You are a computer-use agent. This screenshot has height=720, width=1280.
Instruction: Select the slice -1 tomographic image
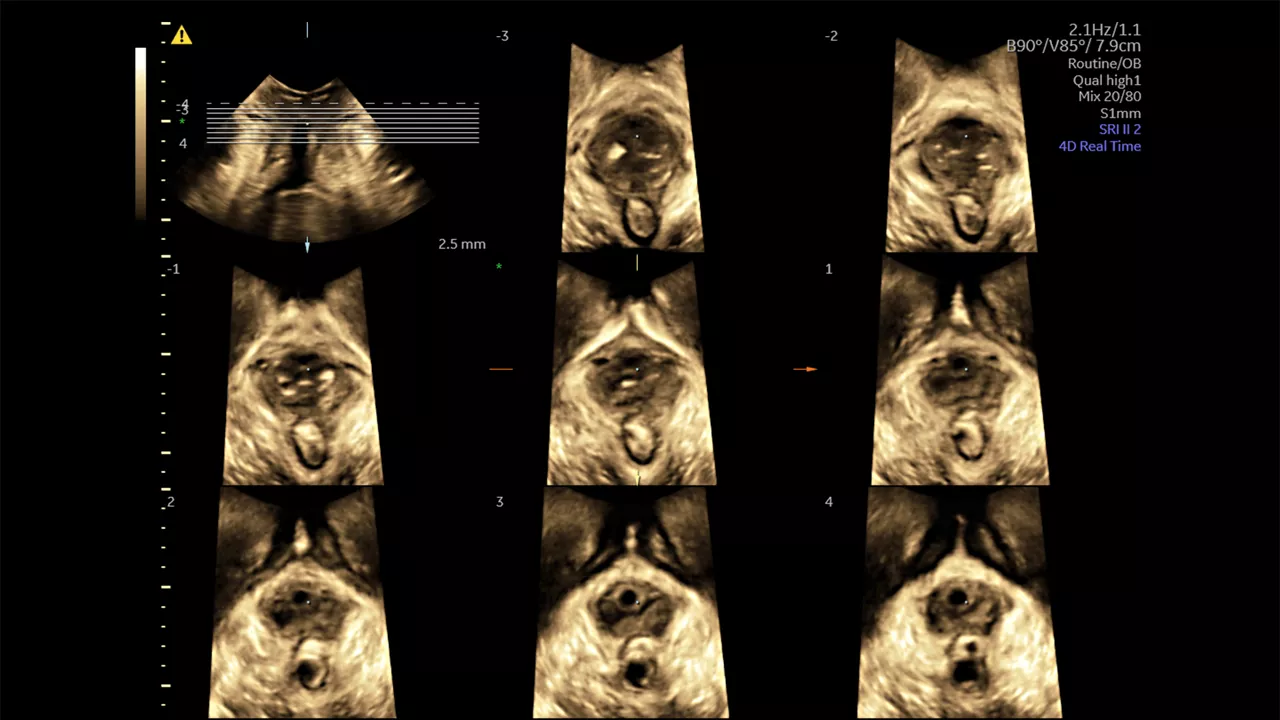click(x=303, y=375)
